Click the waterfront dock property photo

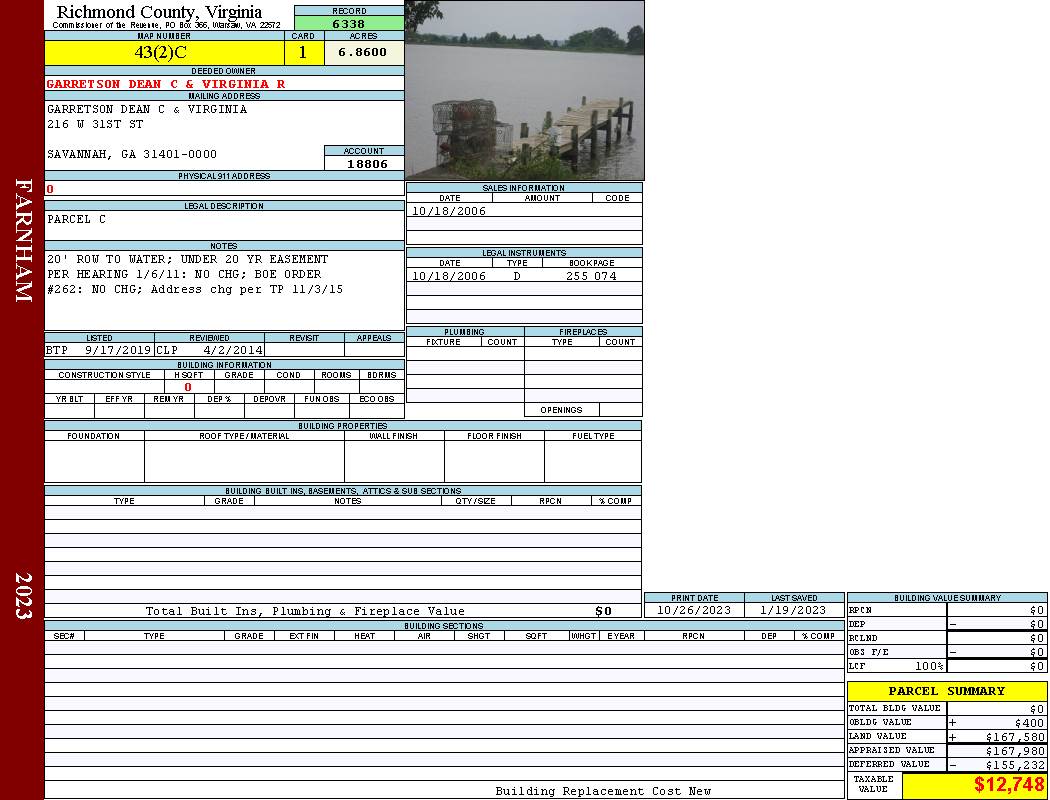coord(524,90)
